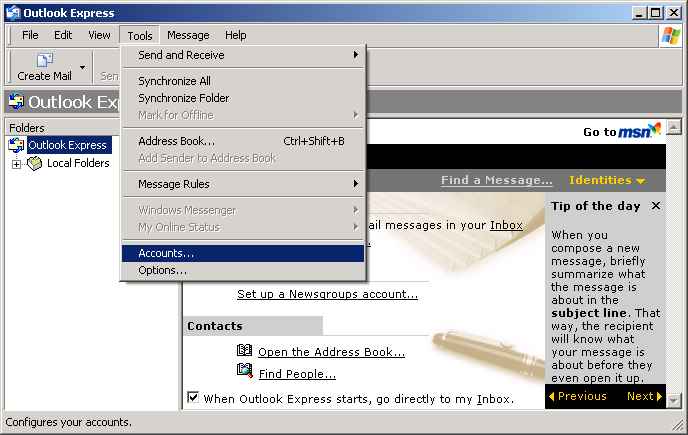Select Options... in the Tools menu
Image resolution: width=688 pixels, height=435 pixels.
[243, 270]
